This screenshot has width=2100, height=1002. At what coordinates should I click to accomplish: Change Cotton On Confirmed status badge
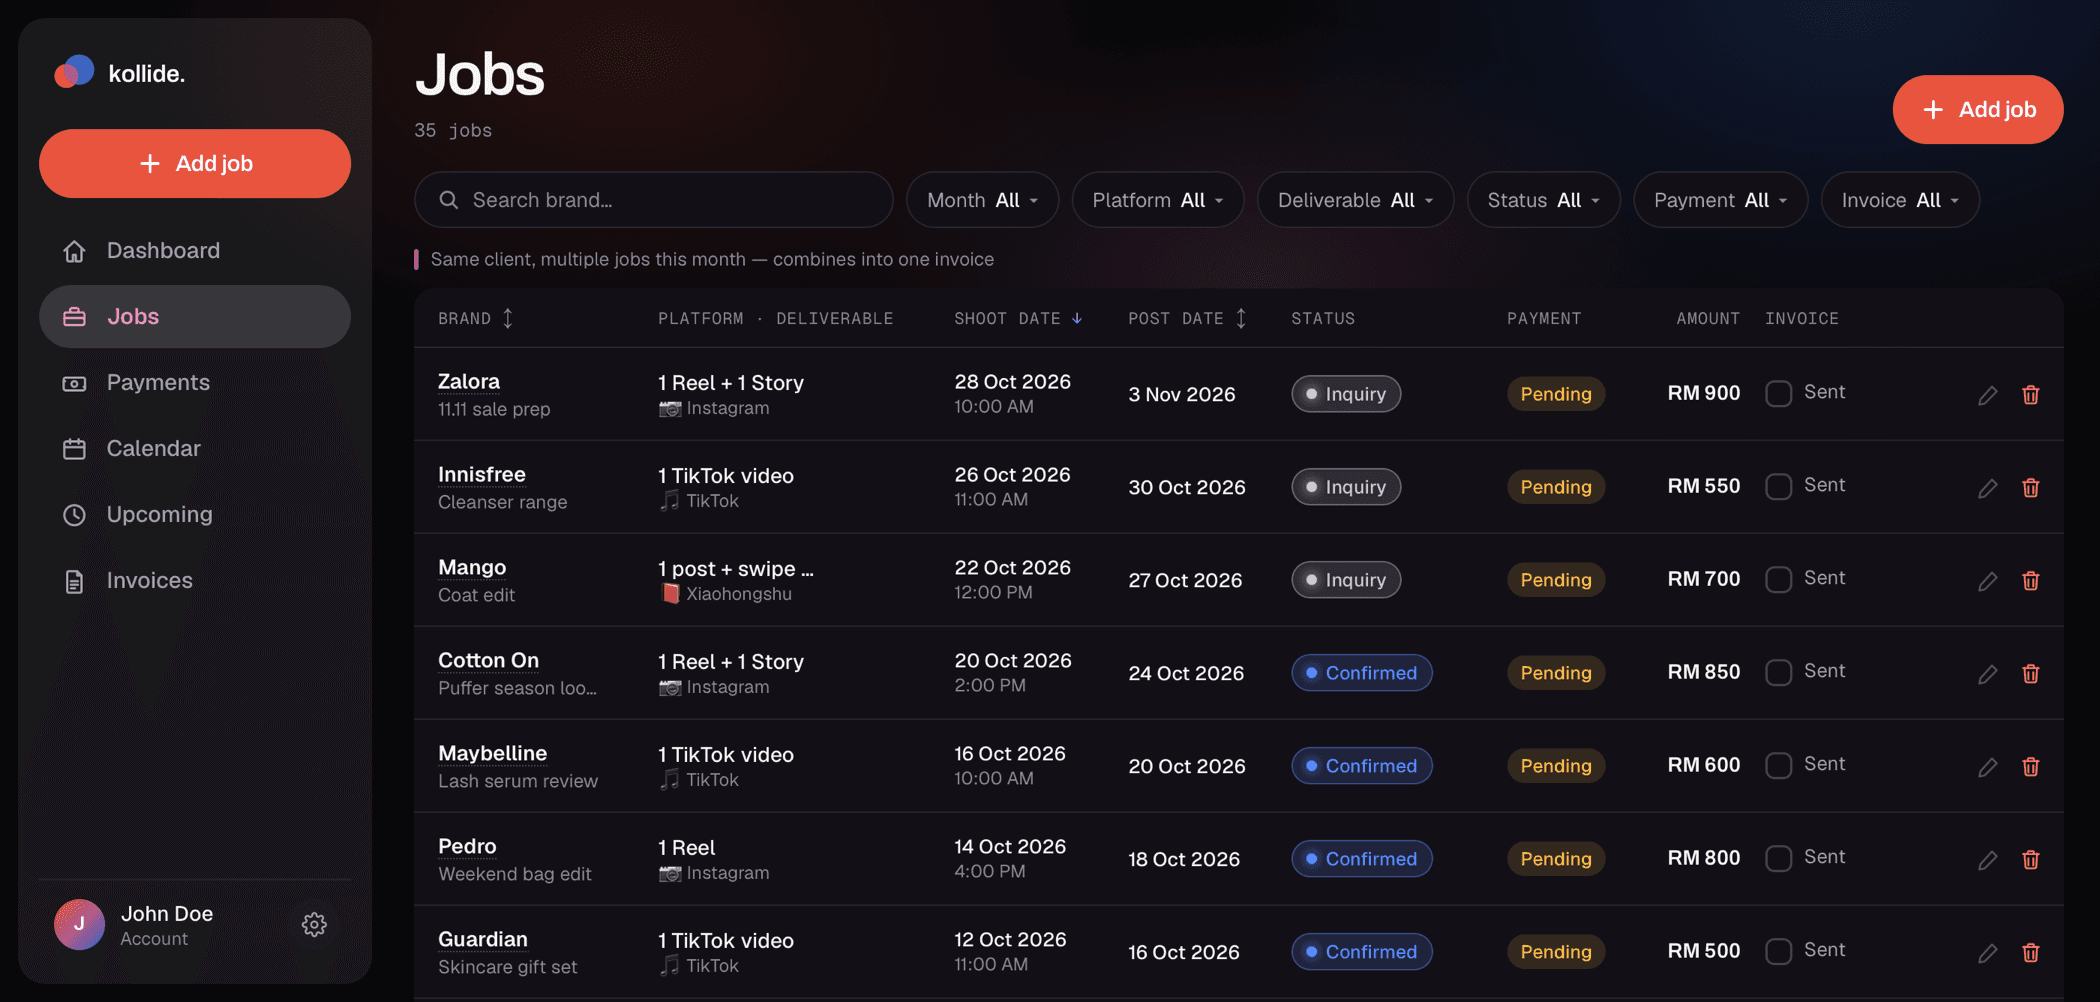pos(1361,673)
